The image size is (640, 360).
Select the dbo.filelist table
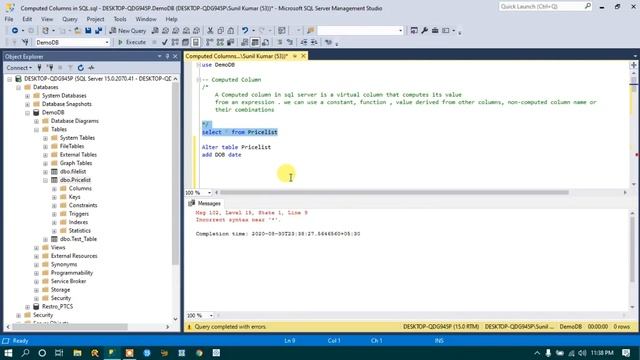click(x=73, y=171)
